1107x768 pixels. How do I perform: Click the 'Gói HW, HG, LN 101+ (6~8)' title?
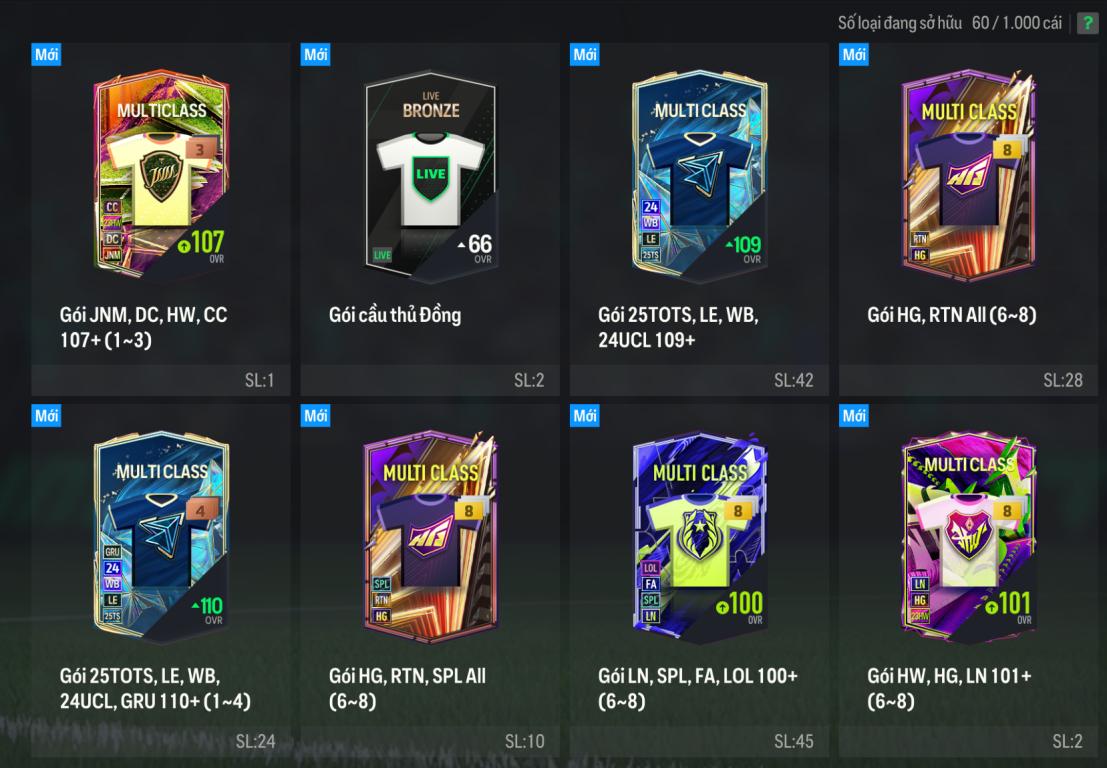click(x=949, y=688)
